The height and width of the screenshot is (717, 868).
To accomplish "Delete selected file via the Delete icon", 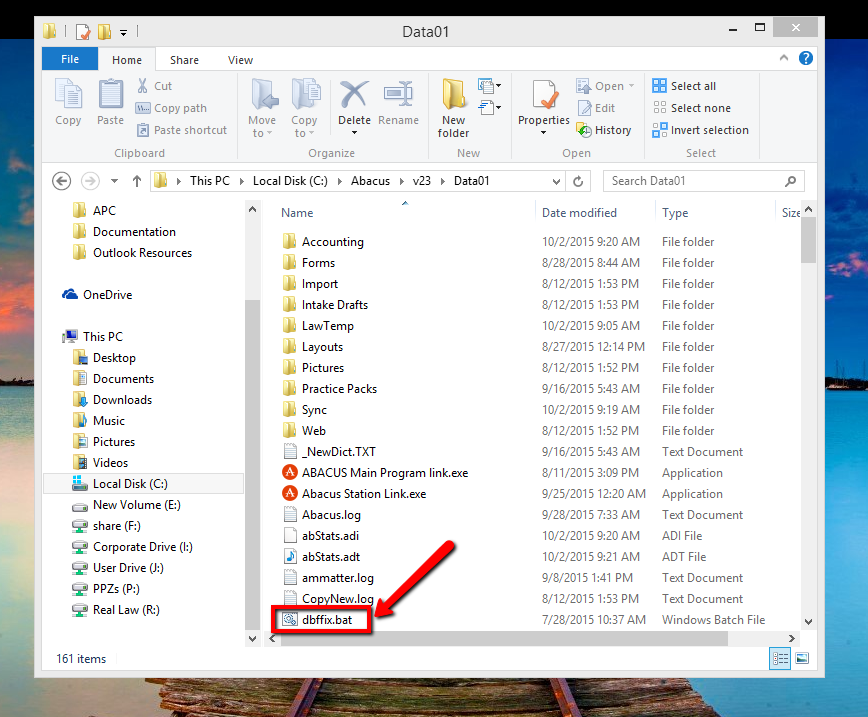I will pos(354,104).
